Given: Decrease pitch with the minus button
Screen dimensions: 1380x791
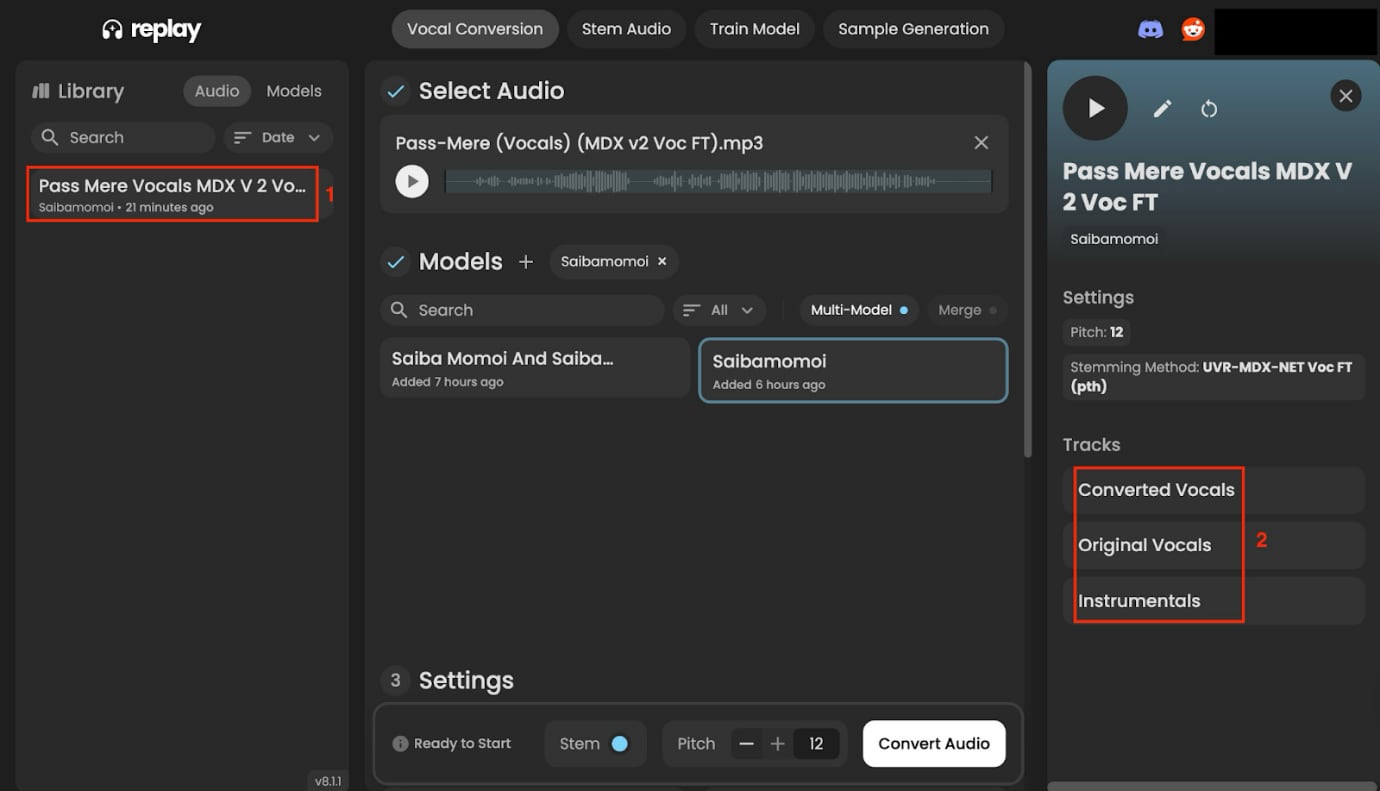Looking at the screenshot, I should pos(746,744).
